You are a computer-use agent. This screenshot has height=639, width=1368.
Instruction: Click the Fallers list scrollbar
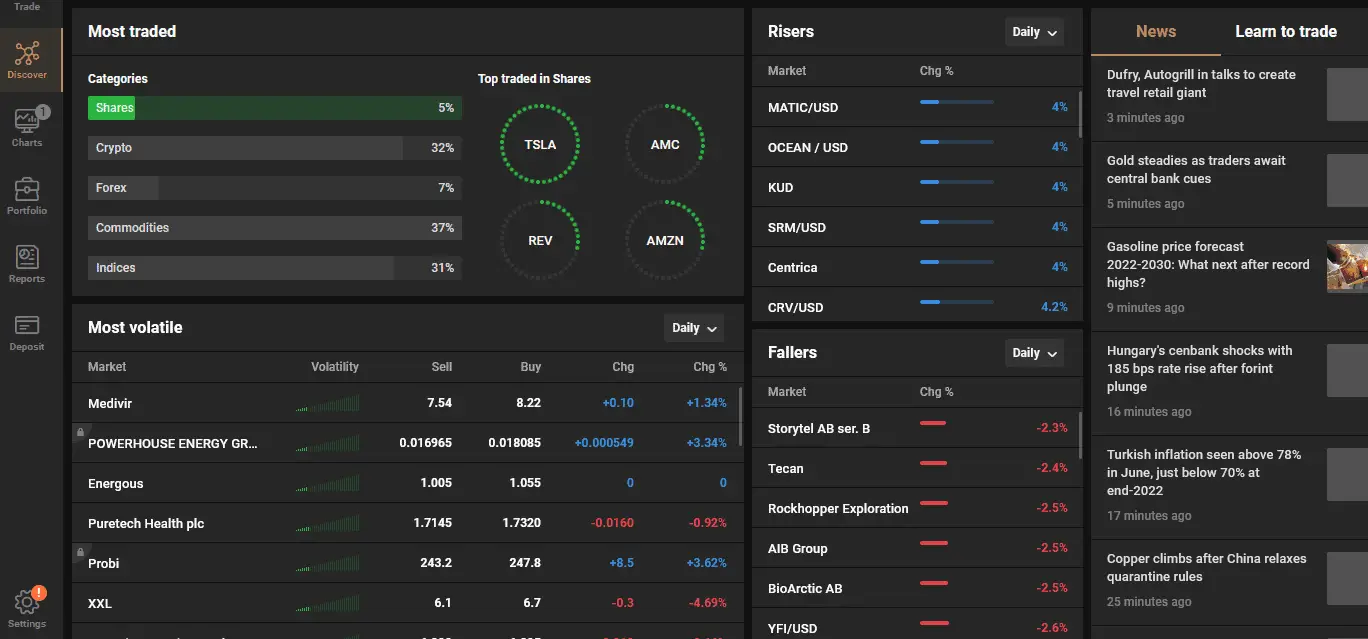point(1080,435)
